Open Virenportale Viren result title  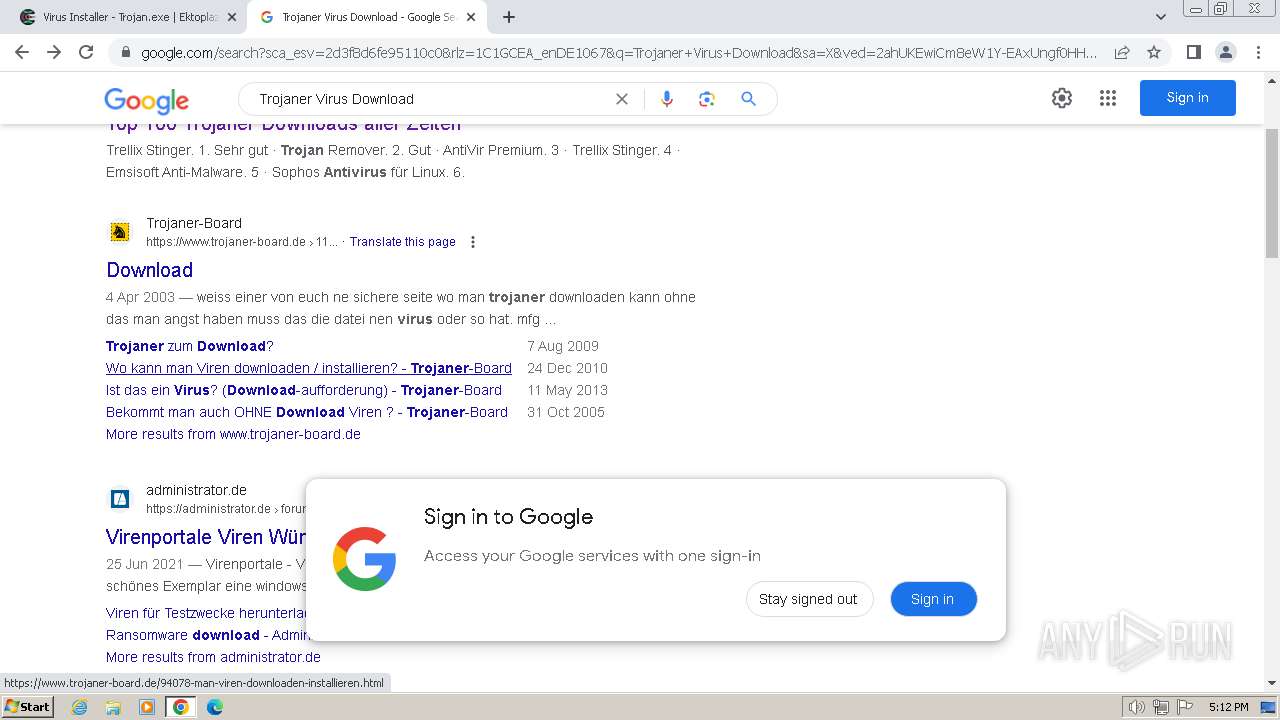[x=205, y=537]
